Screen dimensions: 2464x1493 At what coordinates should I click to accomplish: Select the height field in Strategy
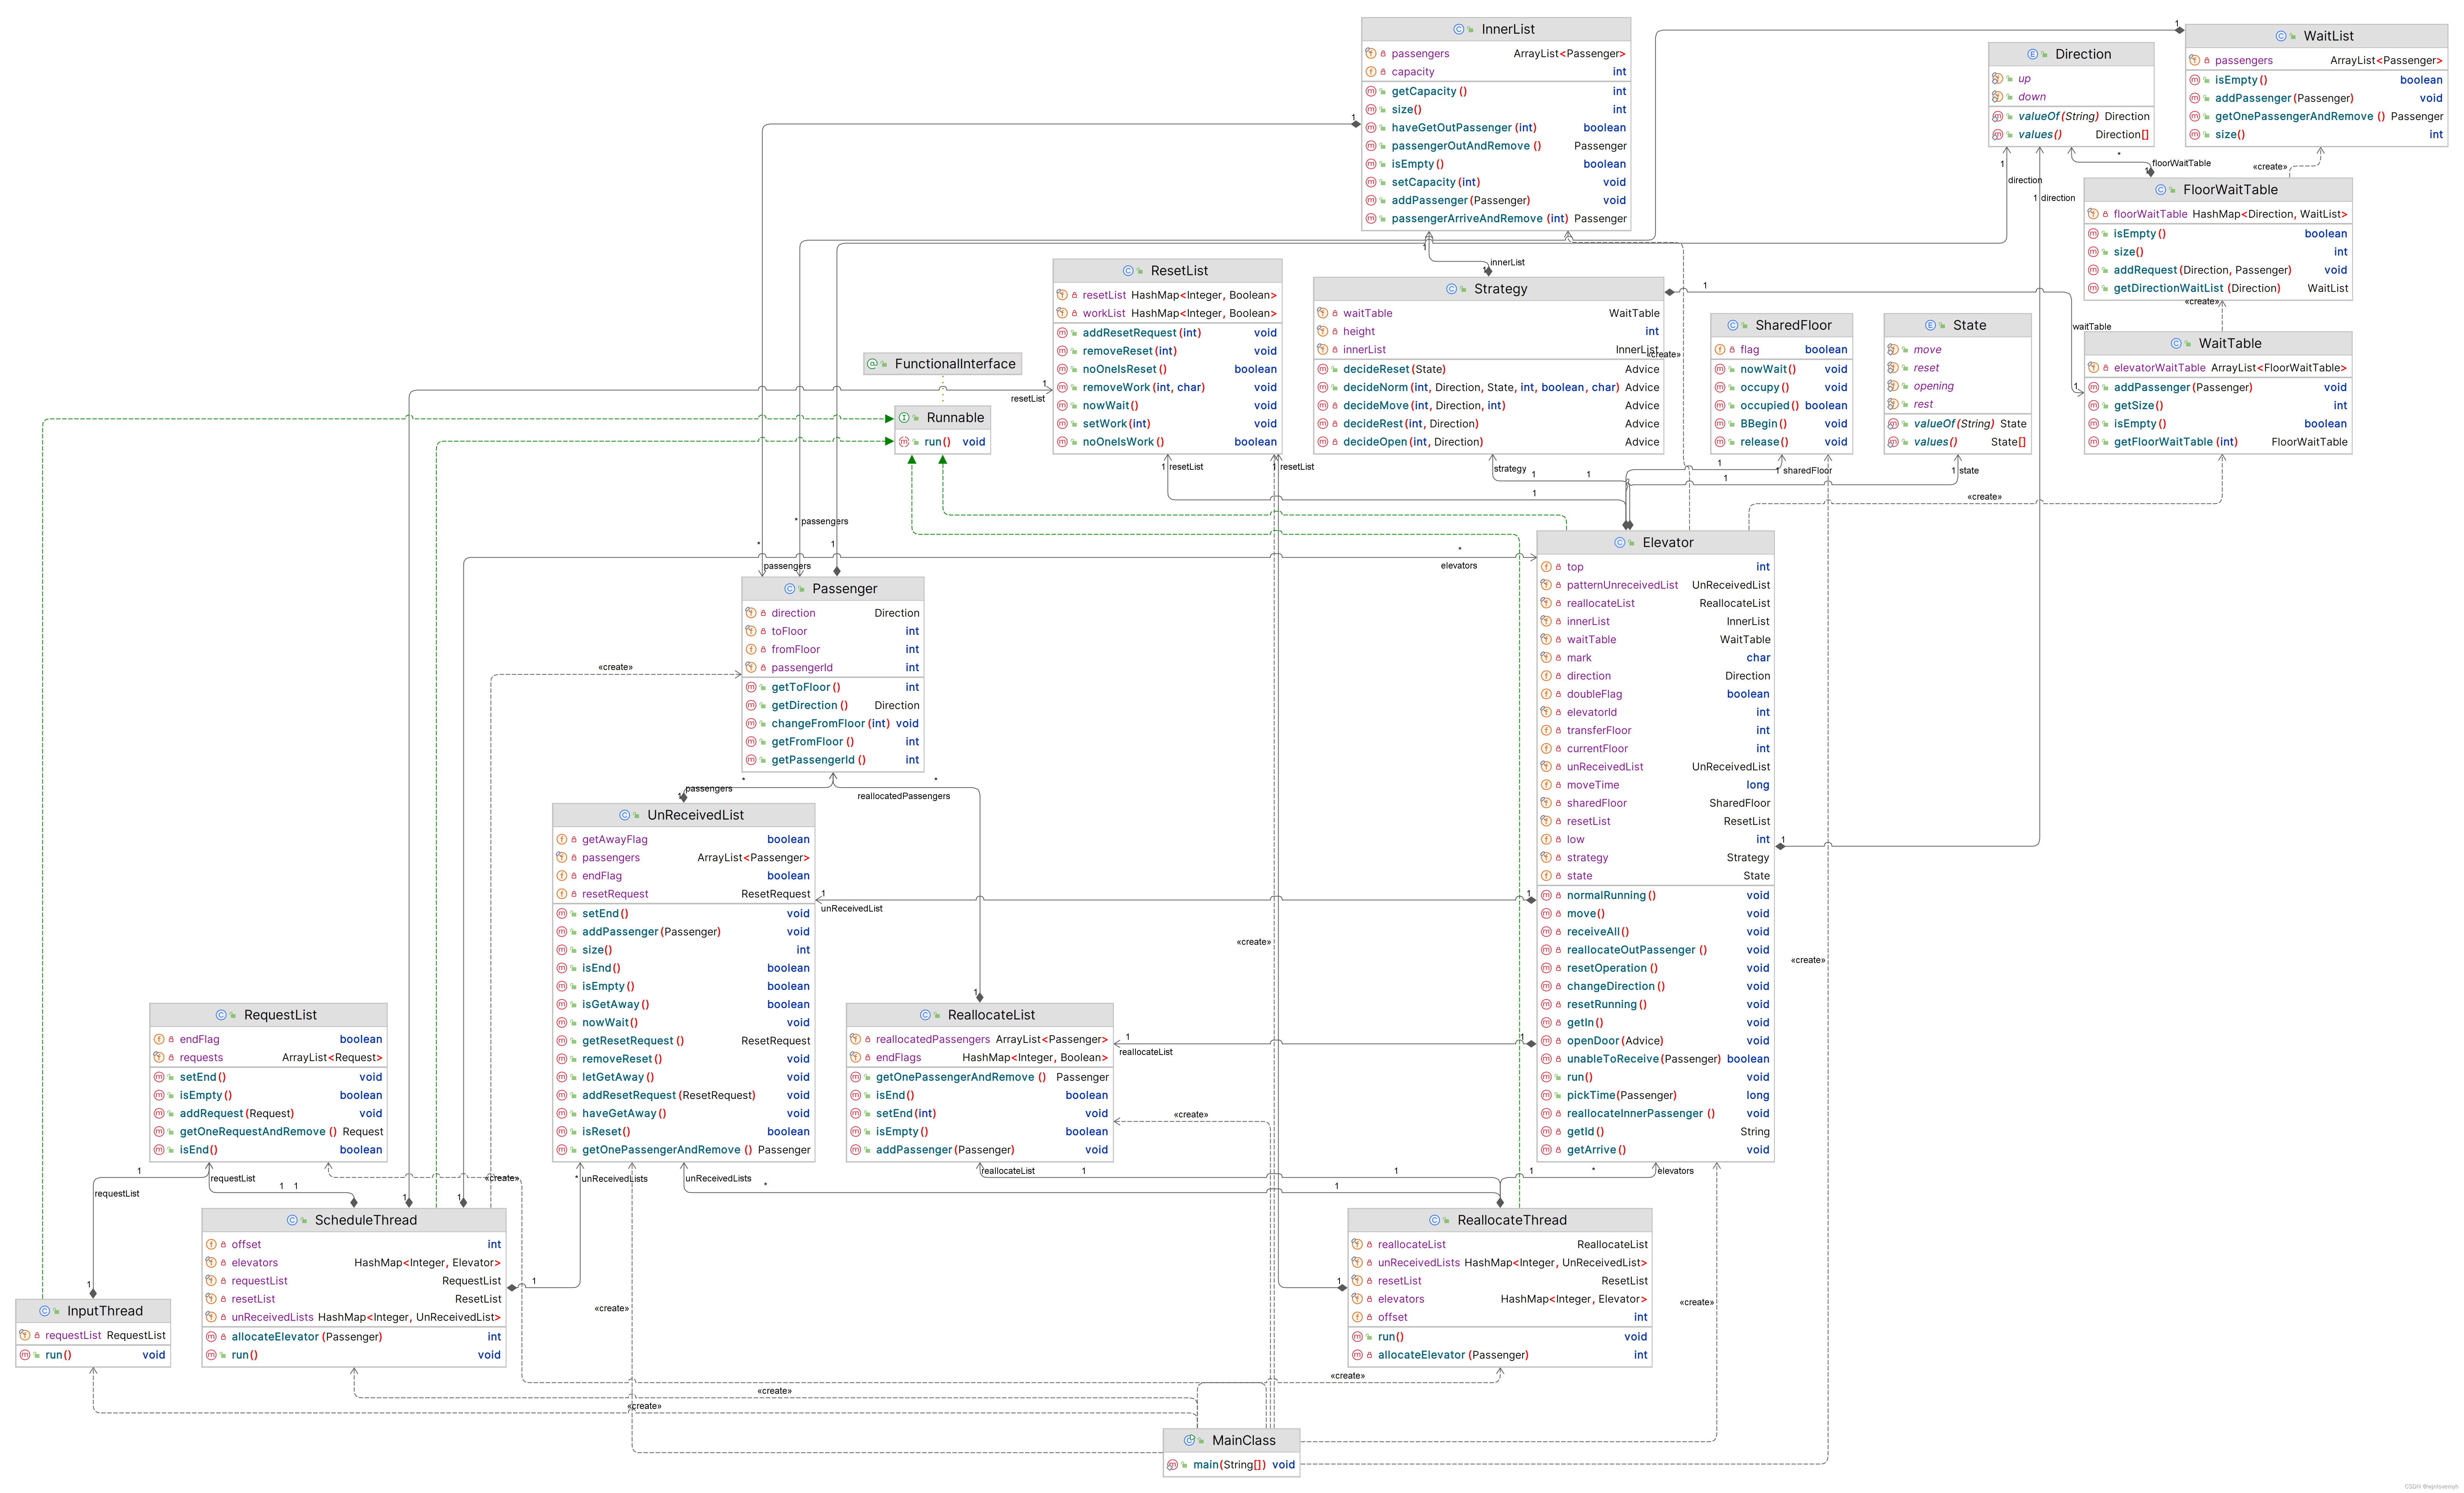1488,332
